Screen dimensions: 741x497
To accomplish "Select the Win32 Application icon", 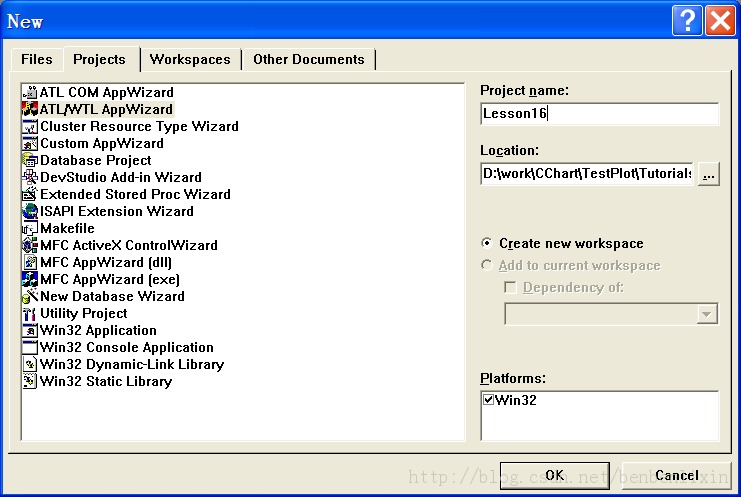I will [x=30, y=330].
